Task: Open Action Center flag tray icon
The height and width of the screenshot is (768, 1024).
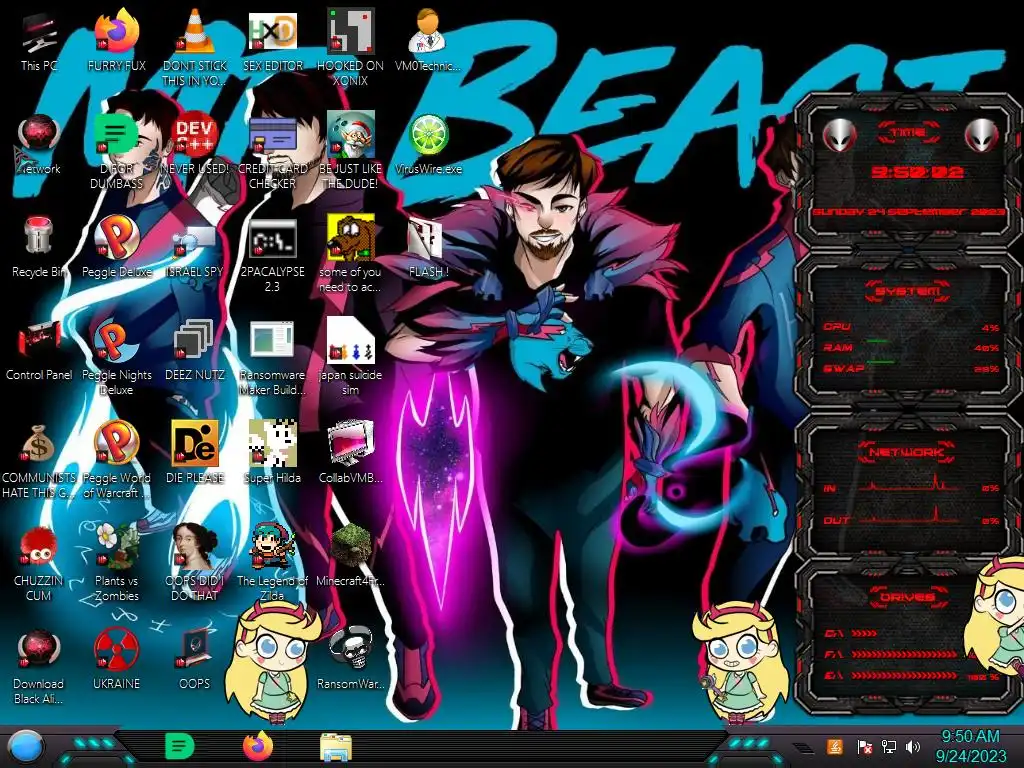Action: point(864,746)
